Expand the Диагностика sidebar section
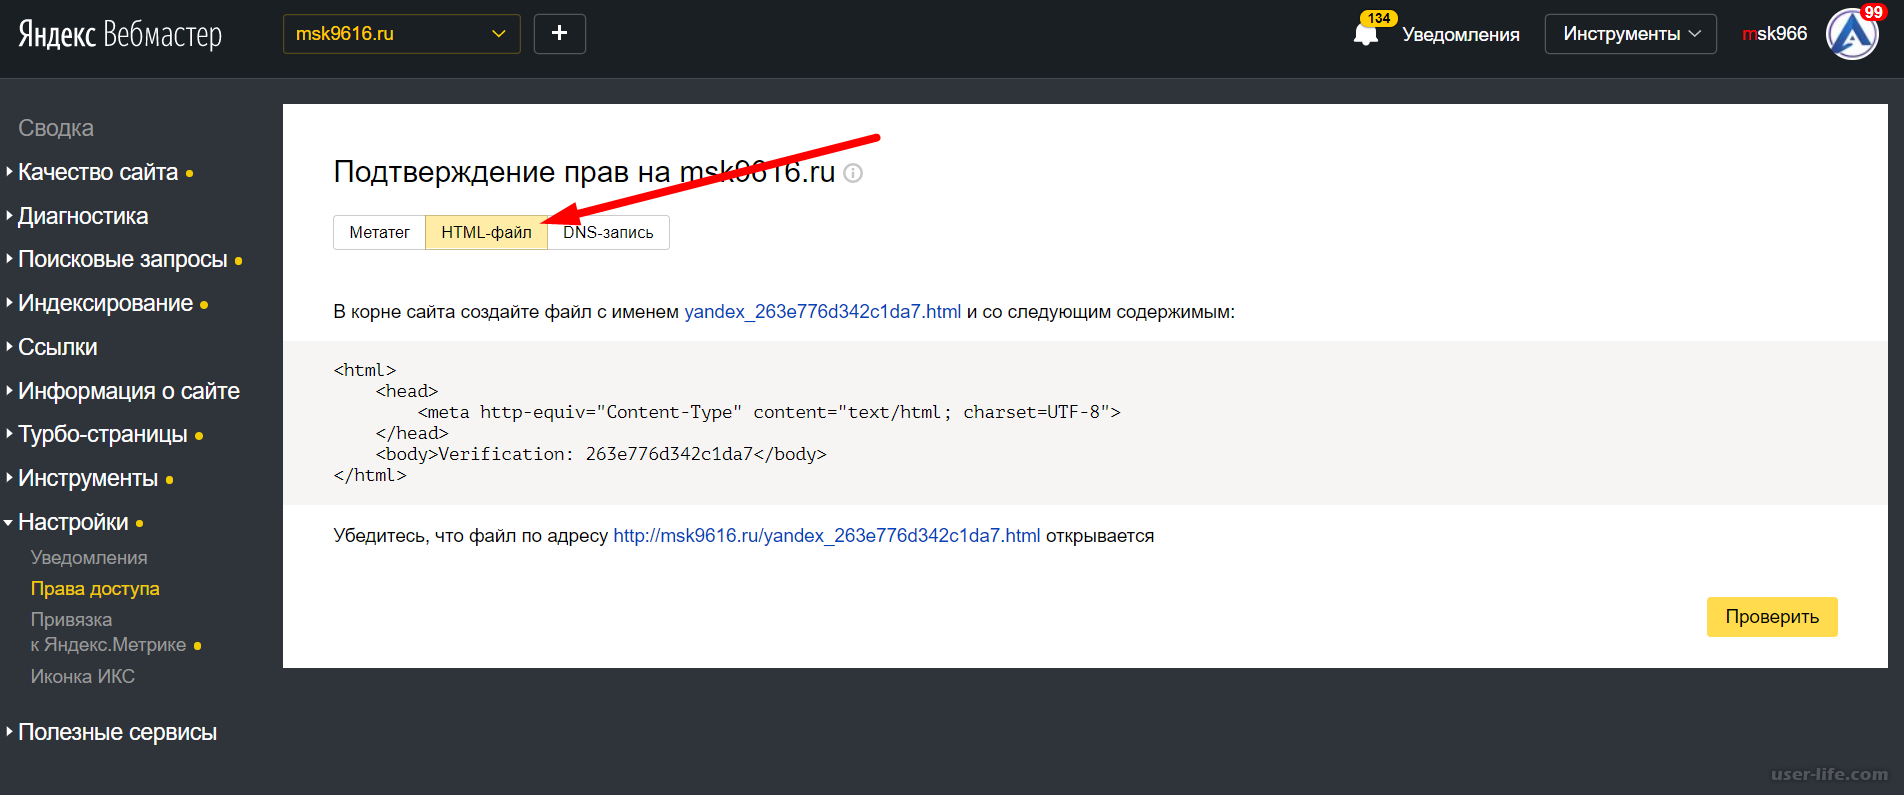1904x795 pixels. coord(83,216)
